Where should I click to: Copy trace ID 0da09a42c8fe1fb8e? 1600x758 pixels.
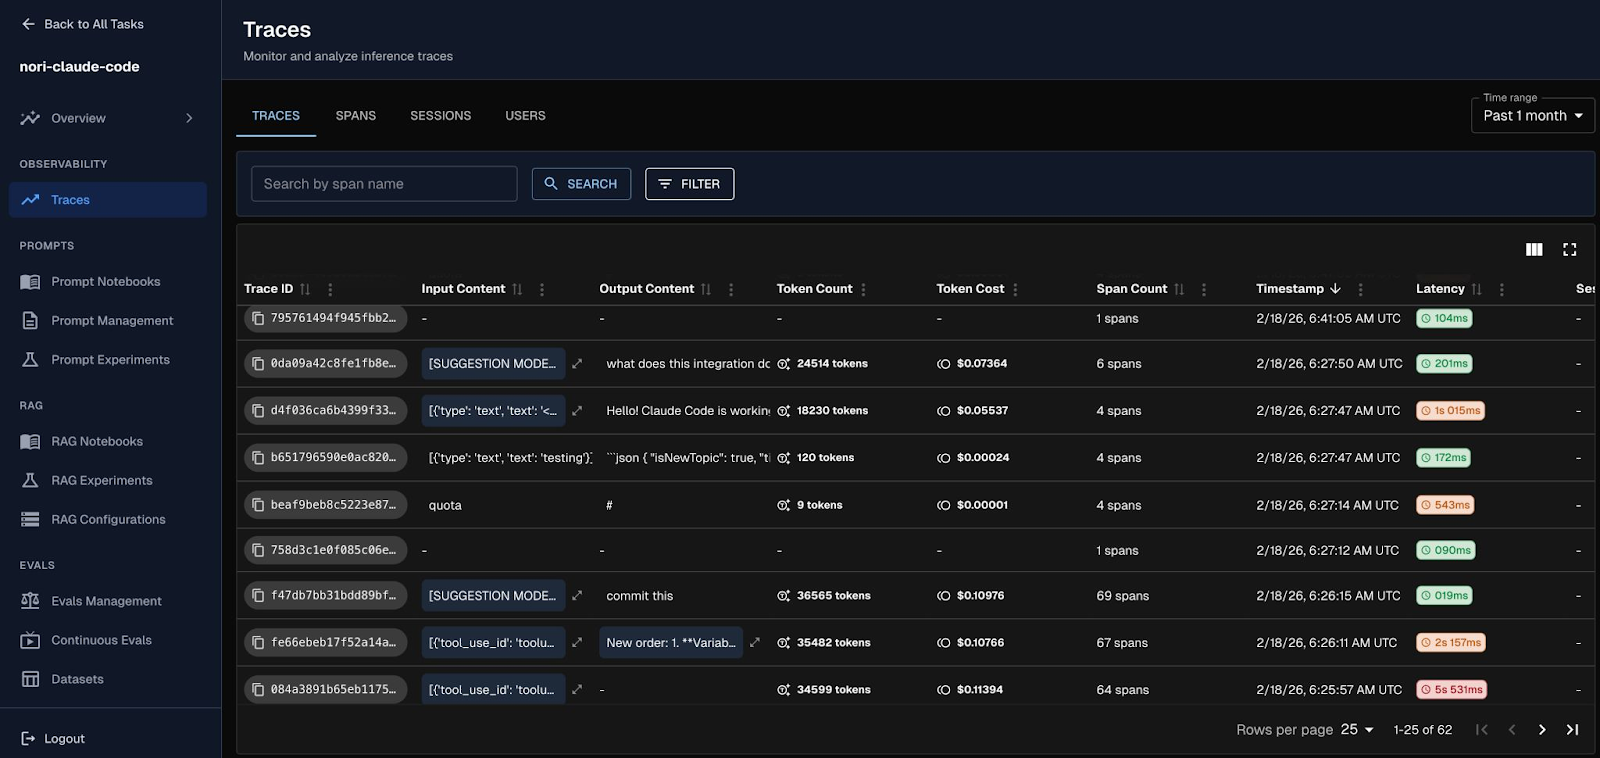coord(258,364)
